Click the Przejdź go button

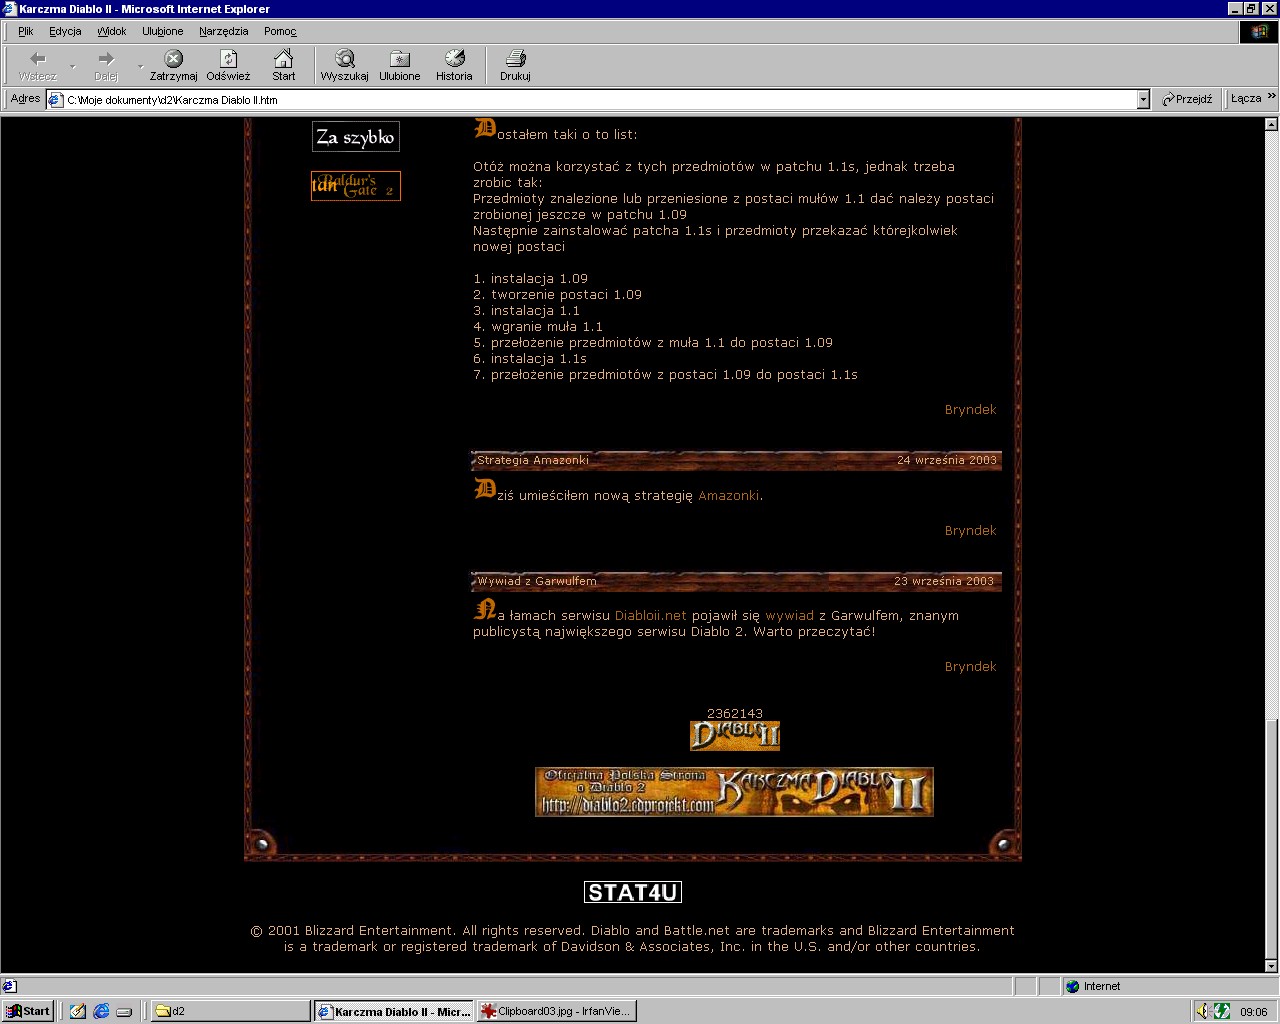point(1187,99)
